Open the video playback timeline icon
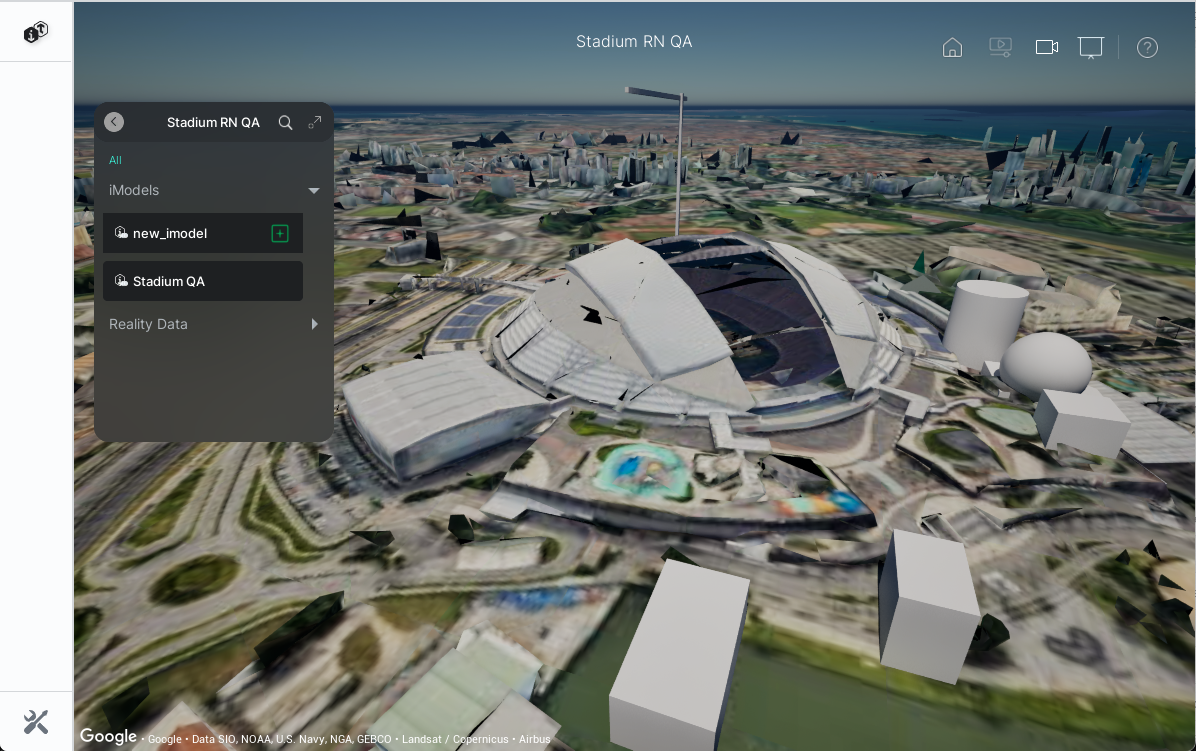 (x=1000, y=48)
